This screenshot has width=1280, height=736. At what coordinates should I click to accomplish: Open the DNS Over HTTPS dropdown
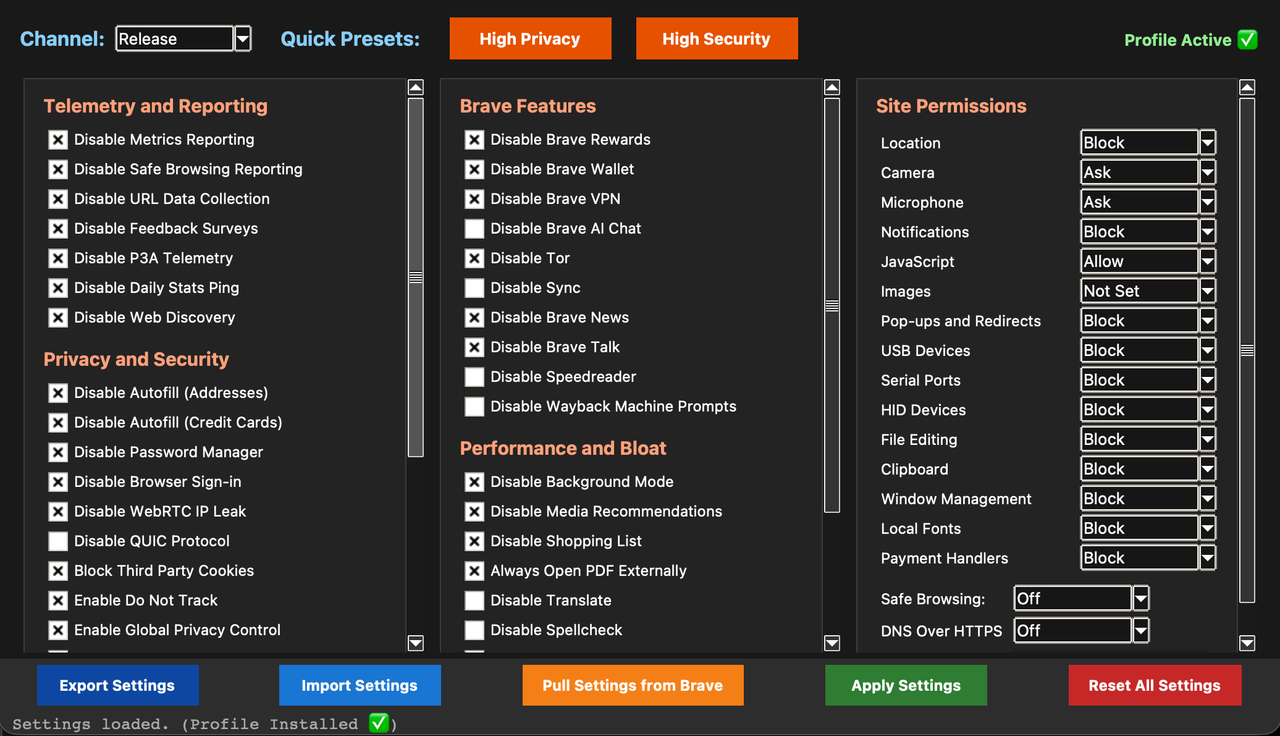pyautogui.click(x=1081, y=631)
